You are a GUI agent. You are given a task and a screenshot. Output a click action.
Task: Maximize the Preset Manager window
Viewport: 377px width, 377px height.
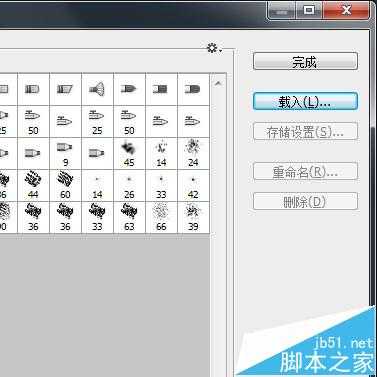tap(309, 10)
